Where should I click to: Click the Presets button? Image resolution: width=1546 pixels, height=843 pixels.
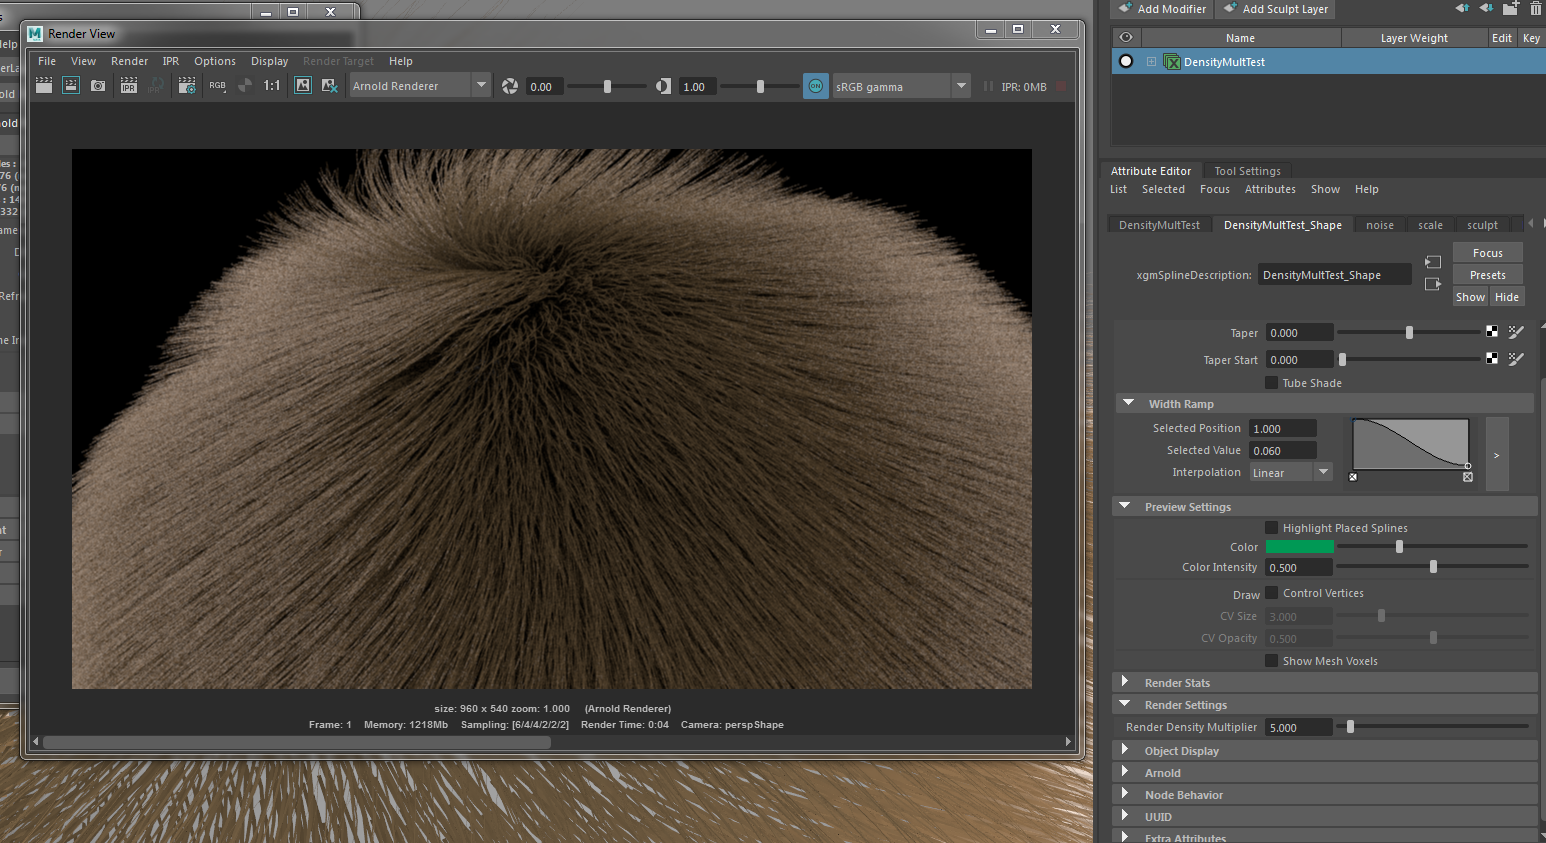tap(1487, 275)
